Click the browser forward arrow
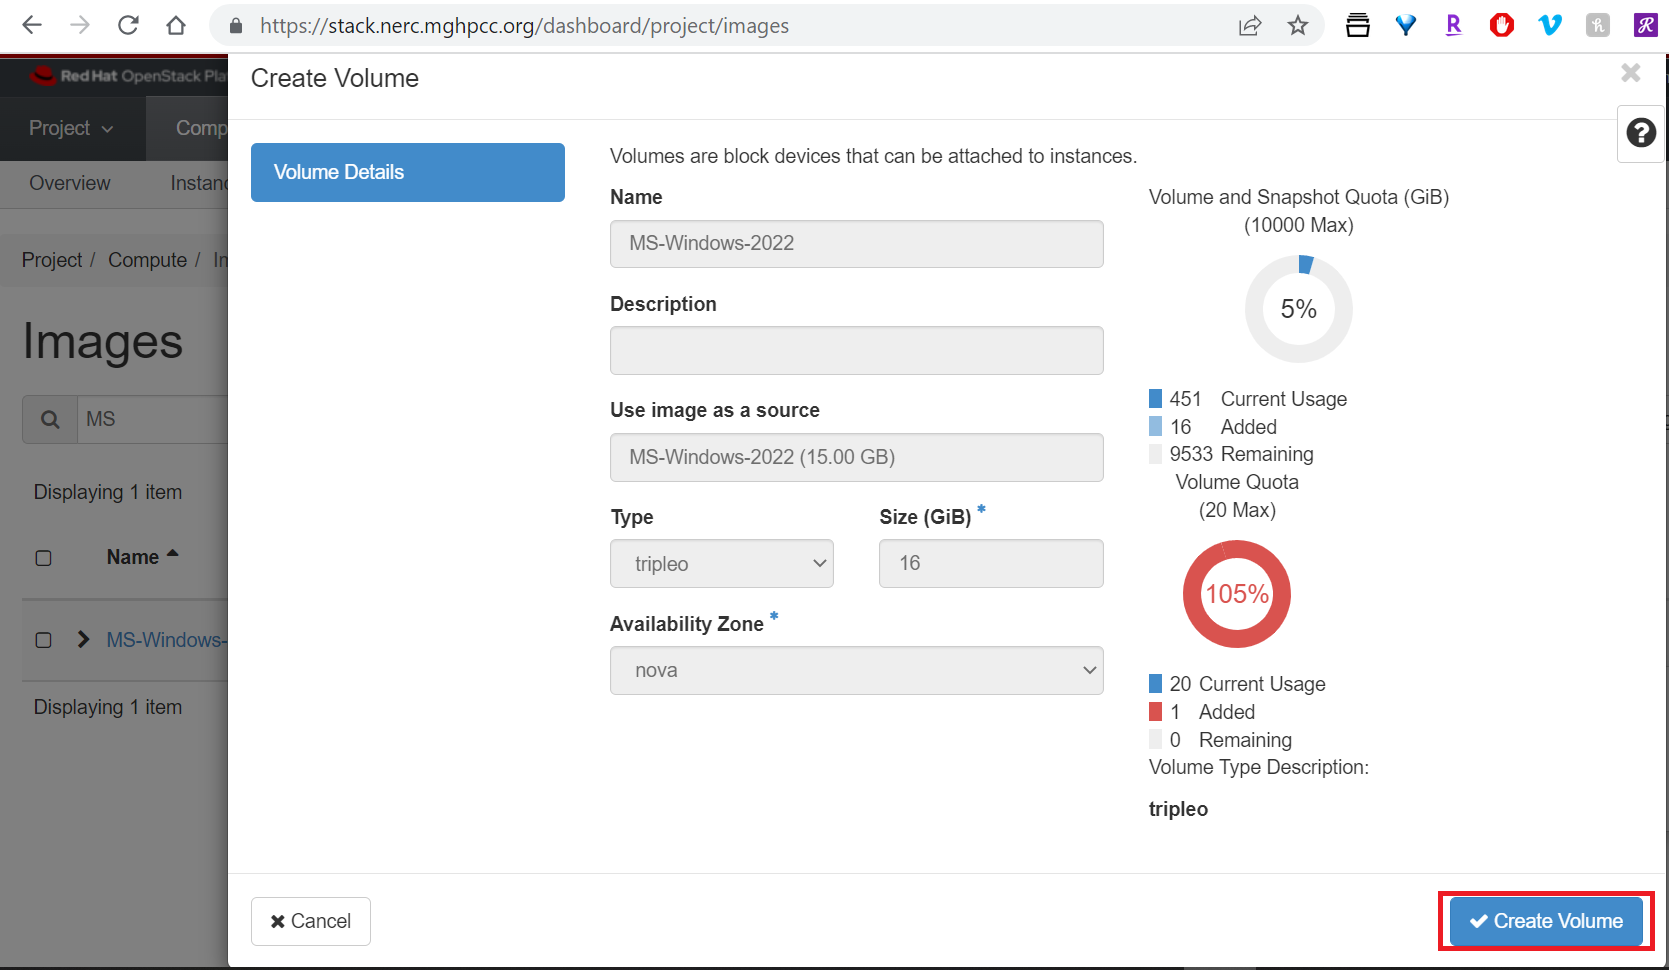The image size is (1669, 970). pyautogui.click(x=80, y=26)
